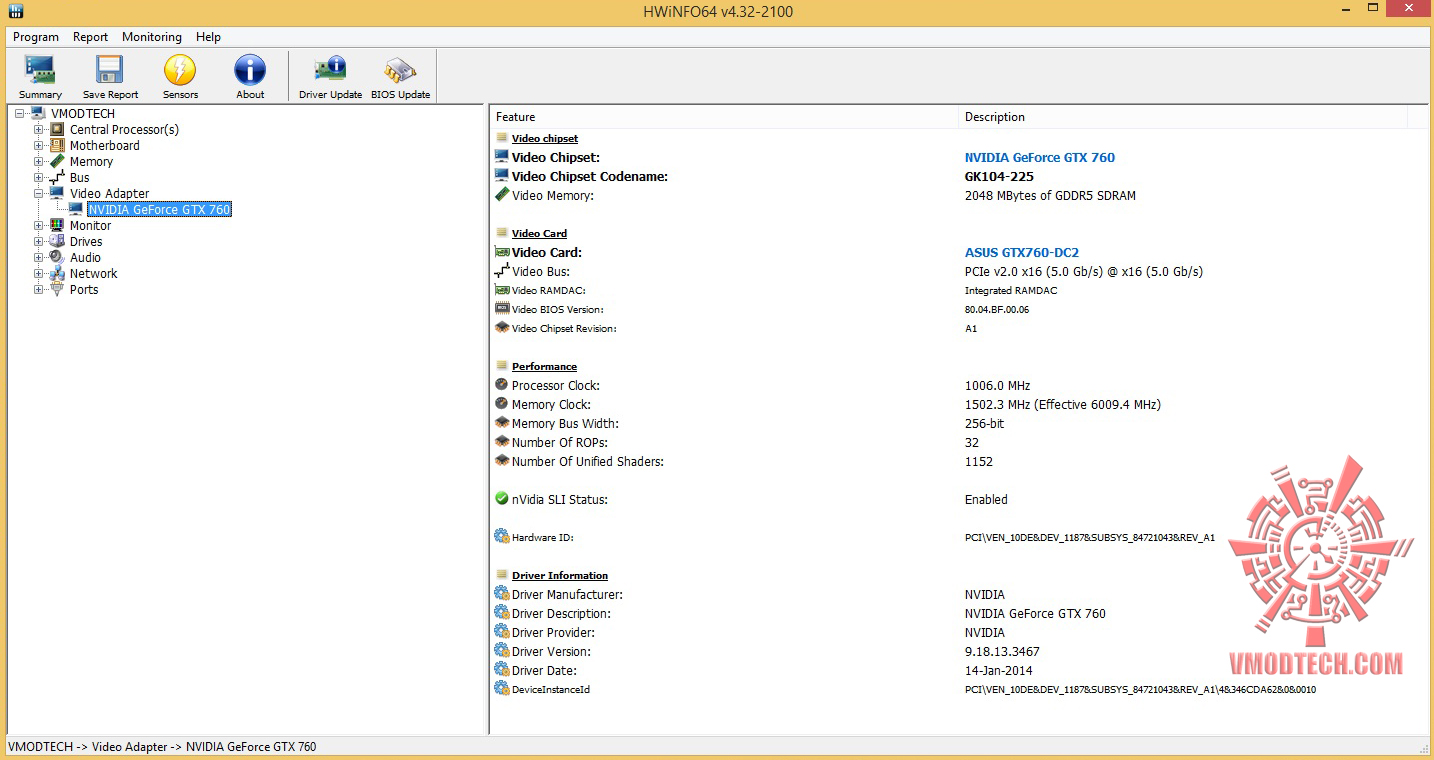Click the Bus icon in tree
Screen dimensions: 1434x760
57,177
